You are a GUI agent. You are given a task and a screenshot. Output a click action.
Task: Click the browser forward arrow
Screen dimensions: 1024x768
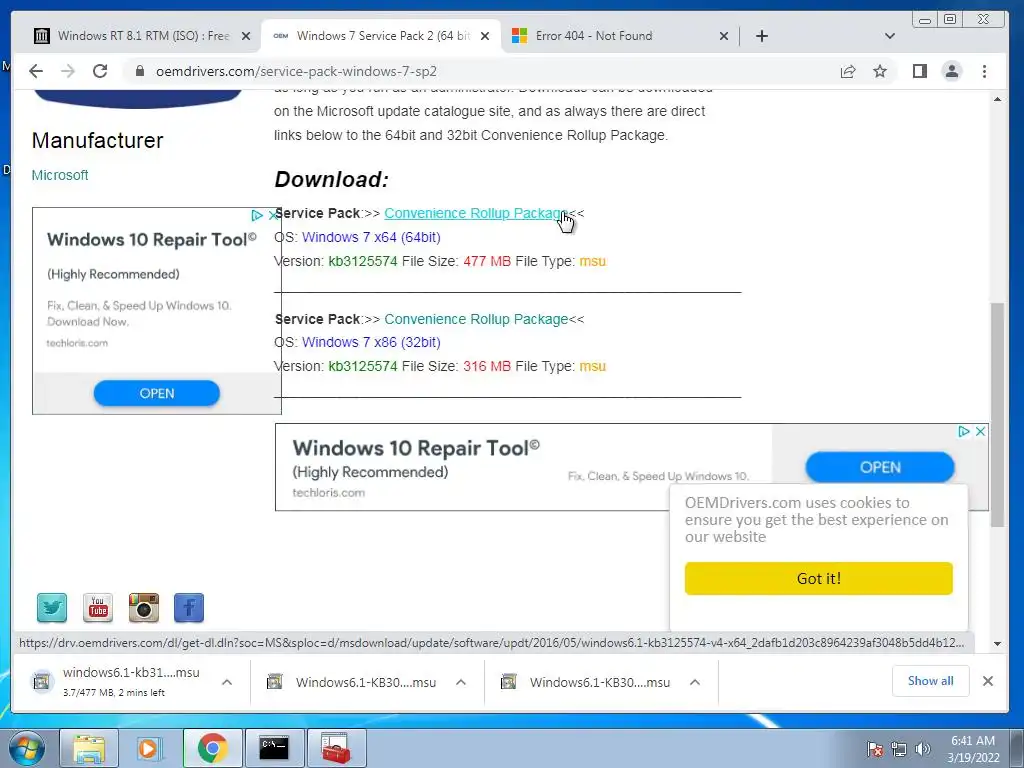point(68,71)
